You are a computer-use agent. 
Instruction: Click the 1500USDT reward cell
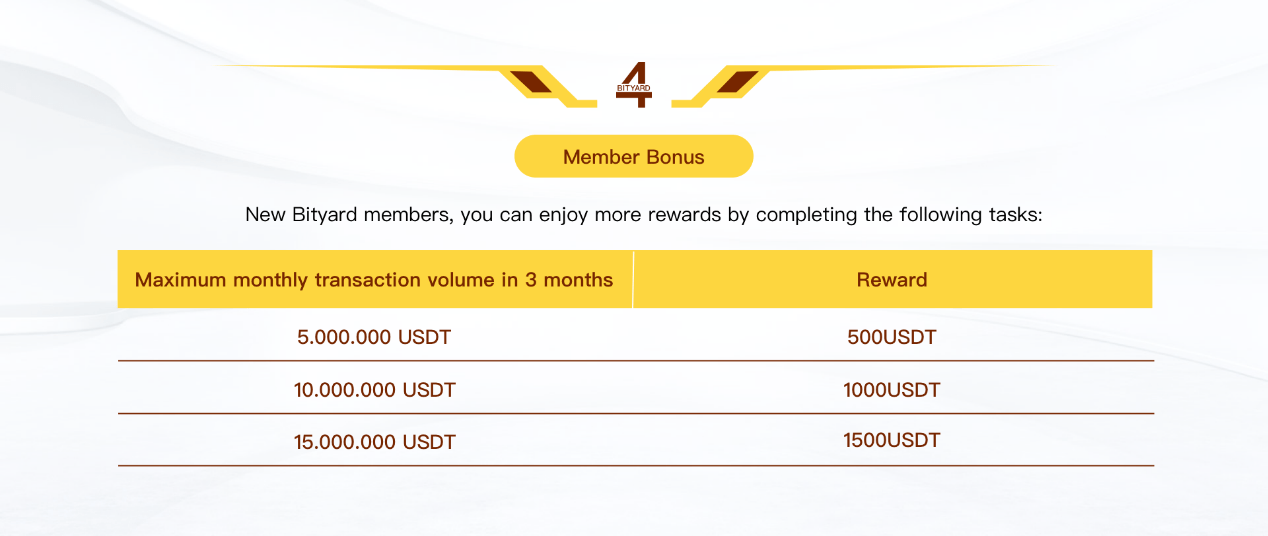click(x=892, y=439)
